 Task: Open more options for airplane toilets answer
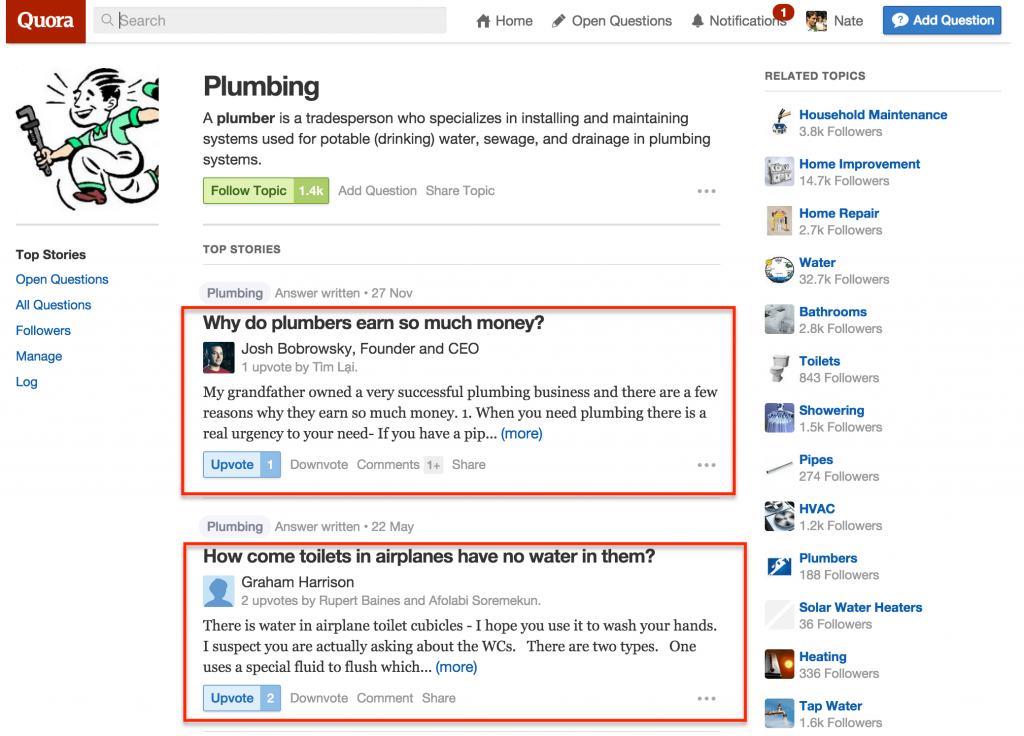pyautogui.click(x=707, y=699)
